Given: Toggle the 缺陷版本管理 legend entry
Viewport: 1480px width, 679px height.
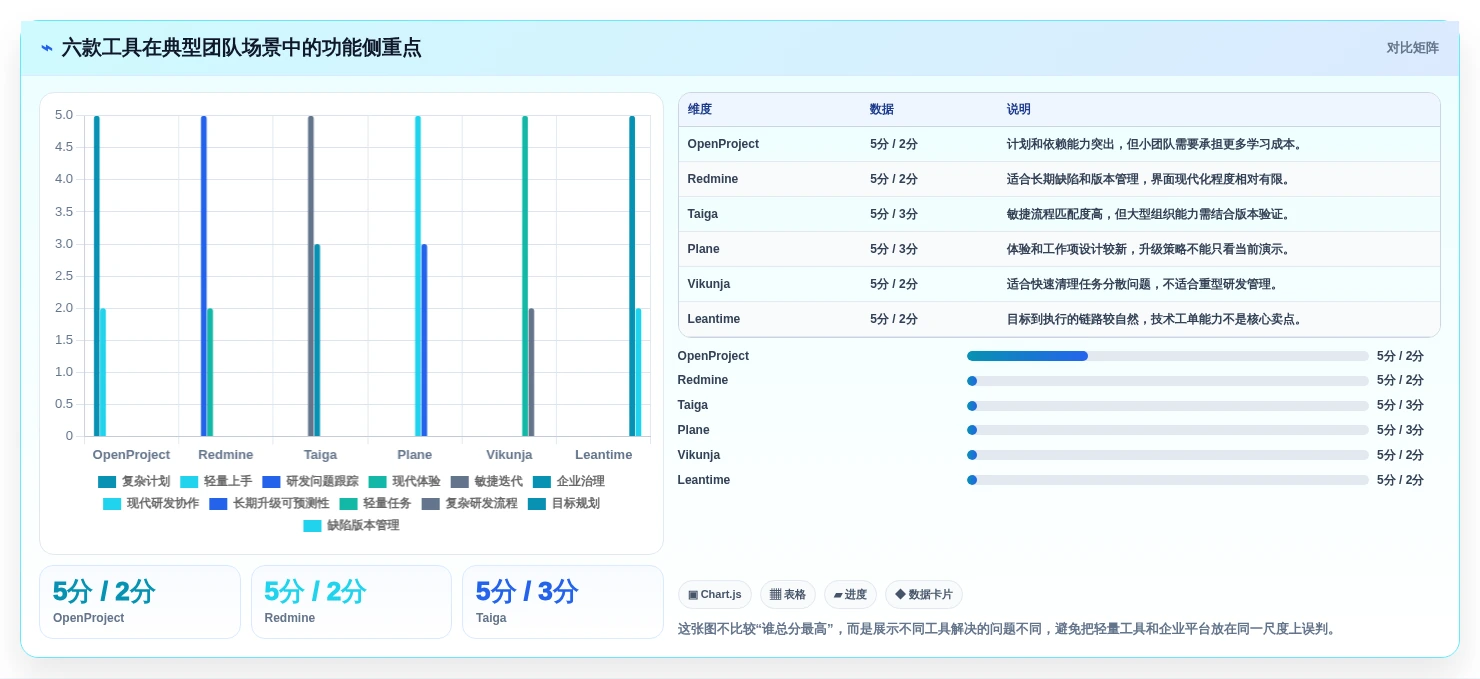Looking at the screenshot, I should 351,525.
